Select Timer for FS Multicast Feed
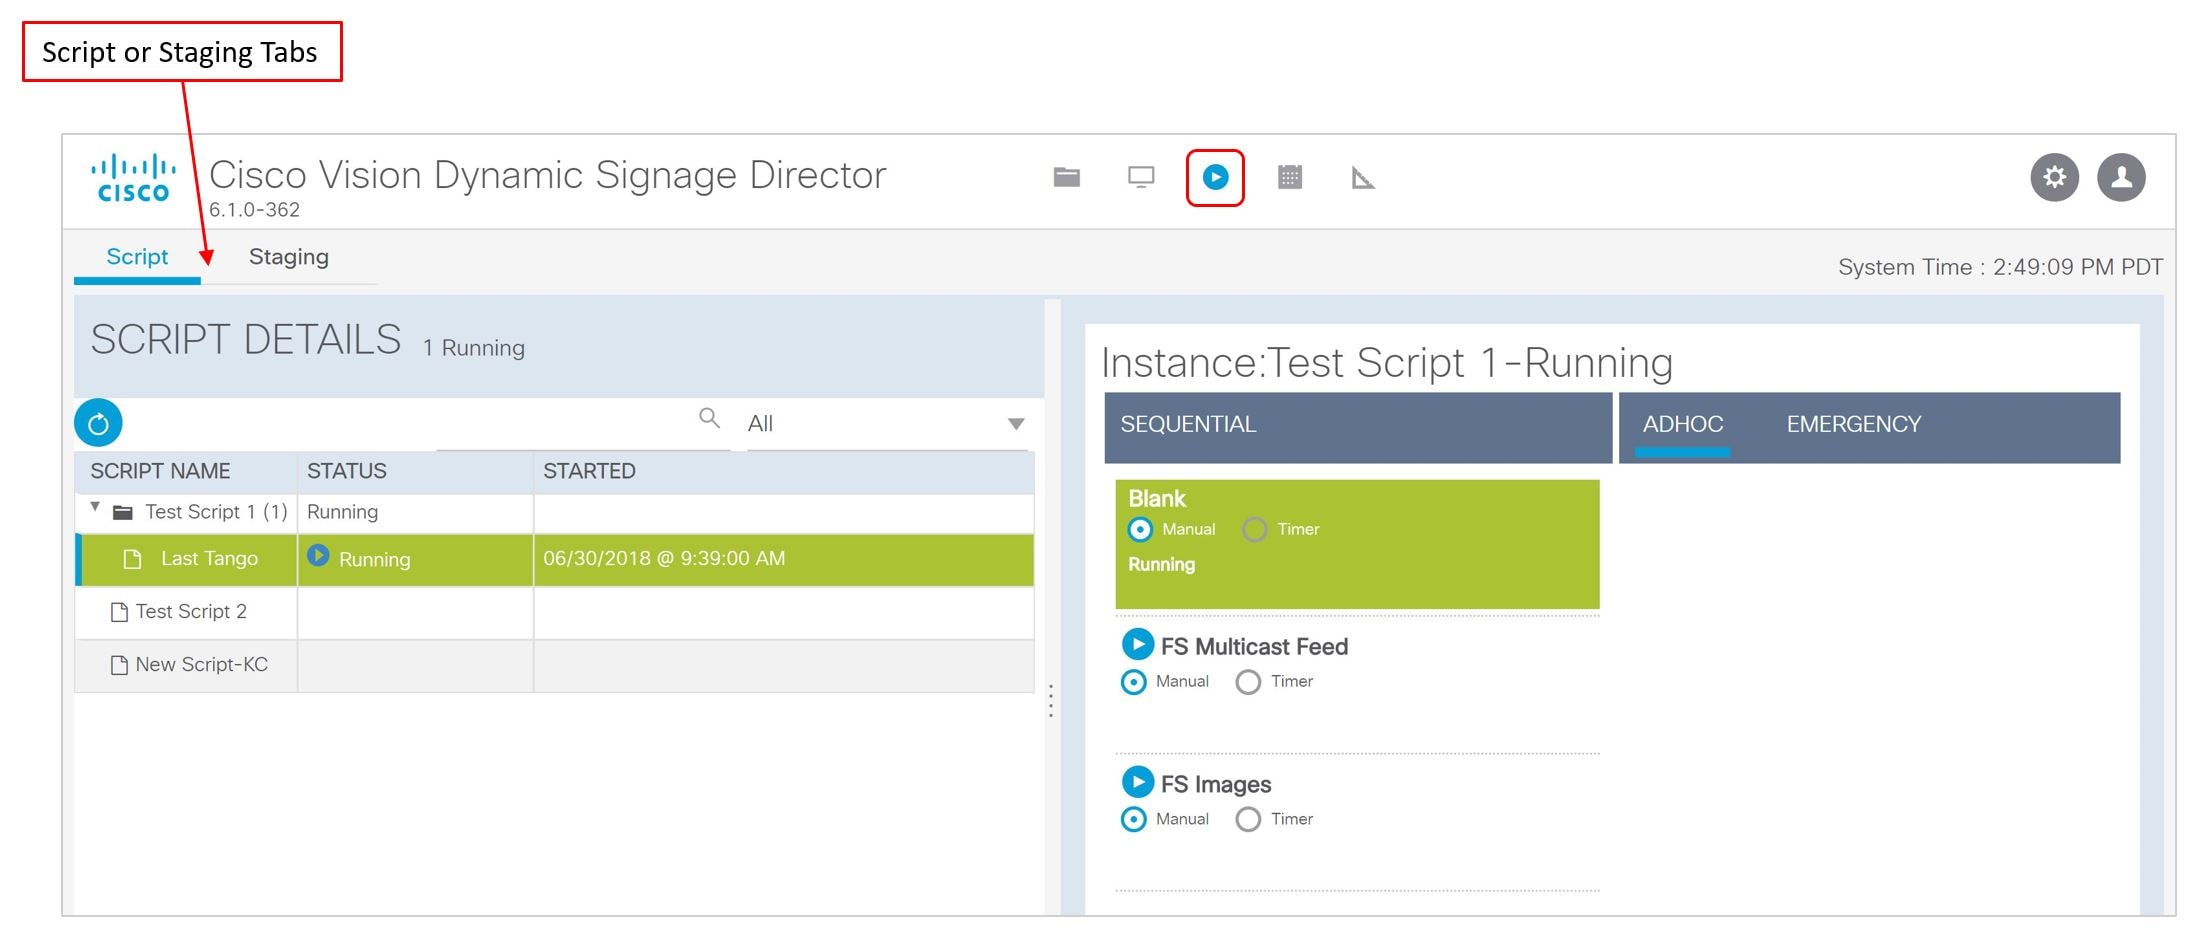Screen dimensions: 2195x932 click(1248, 682)
